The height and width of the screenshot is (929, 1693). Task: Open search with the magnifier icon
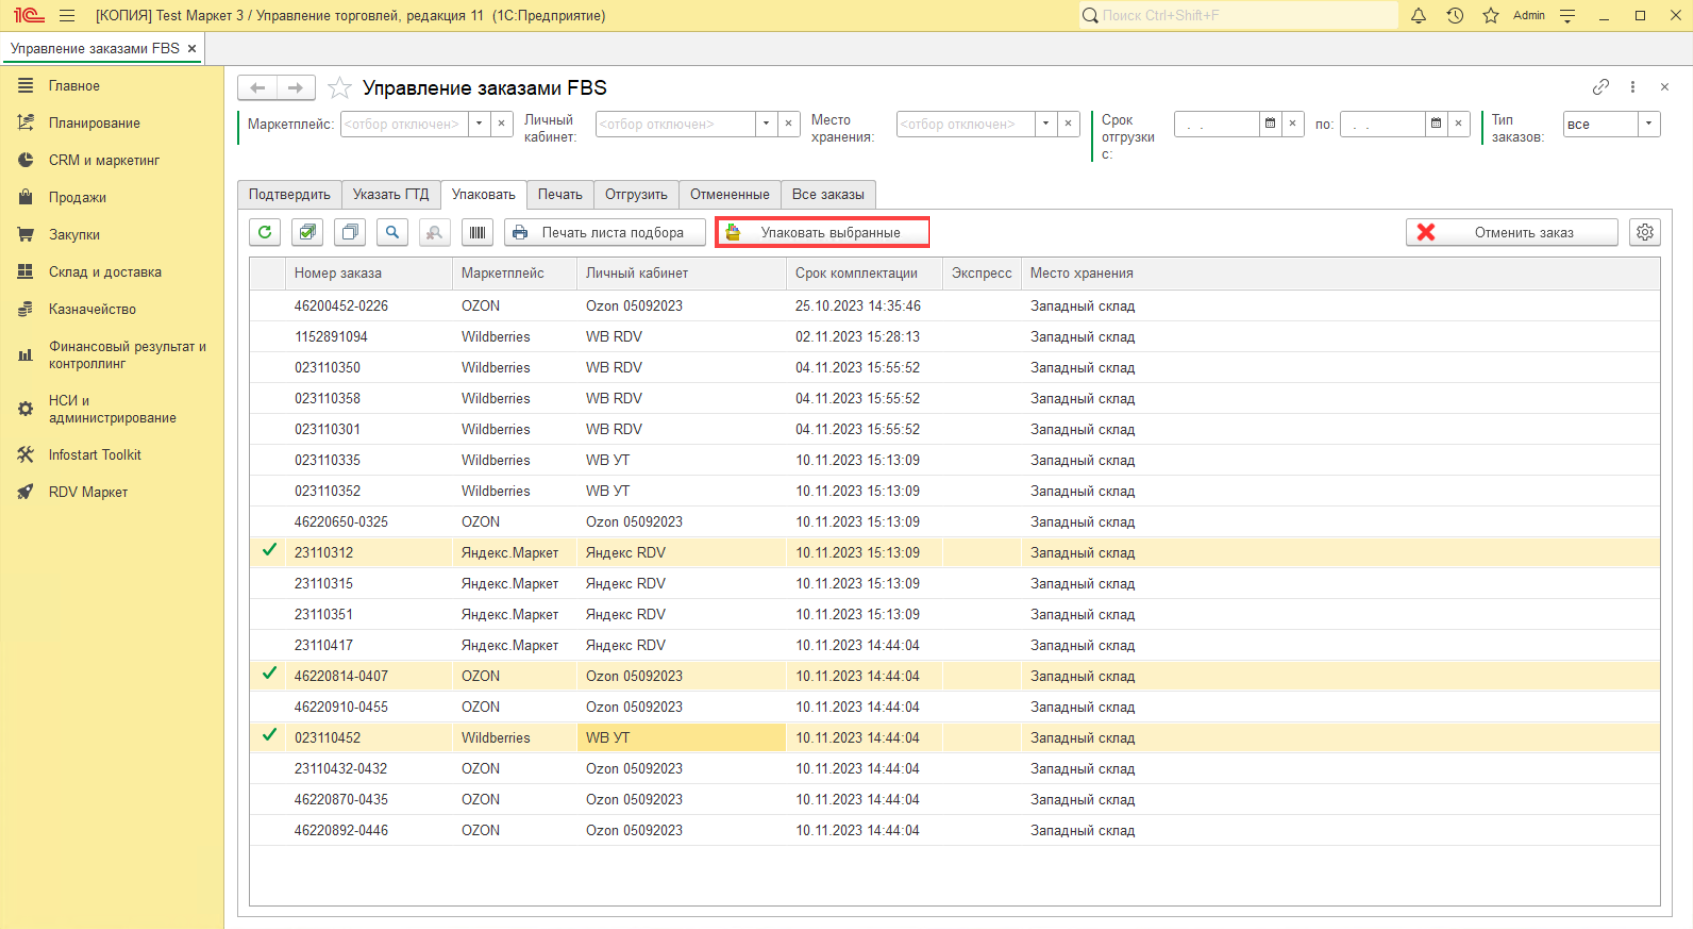click(x=392, y=232)
